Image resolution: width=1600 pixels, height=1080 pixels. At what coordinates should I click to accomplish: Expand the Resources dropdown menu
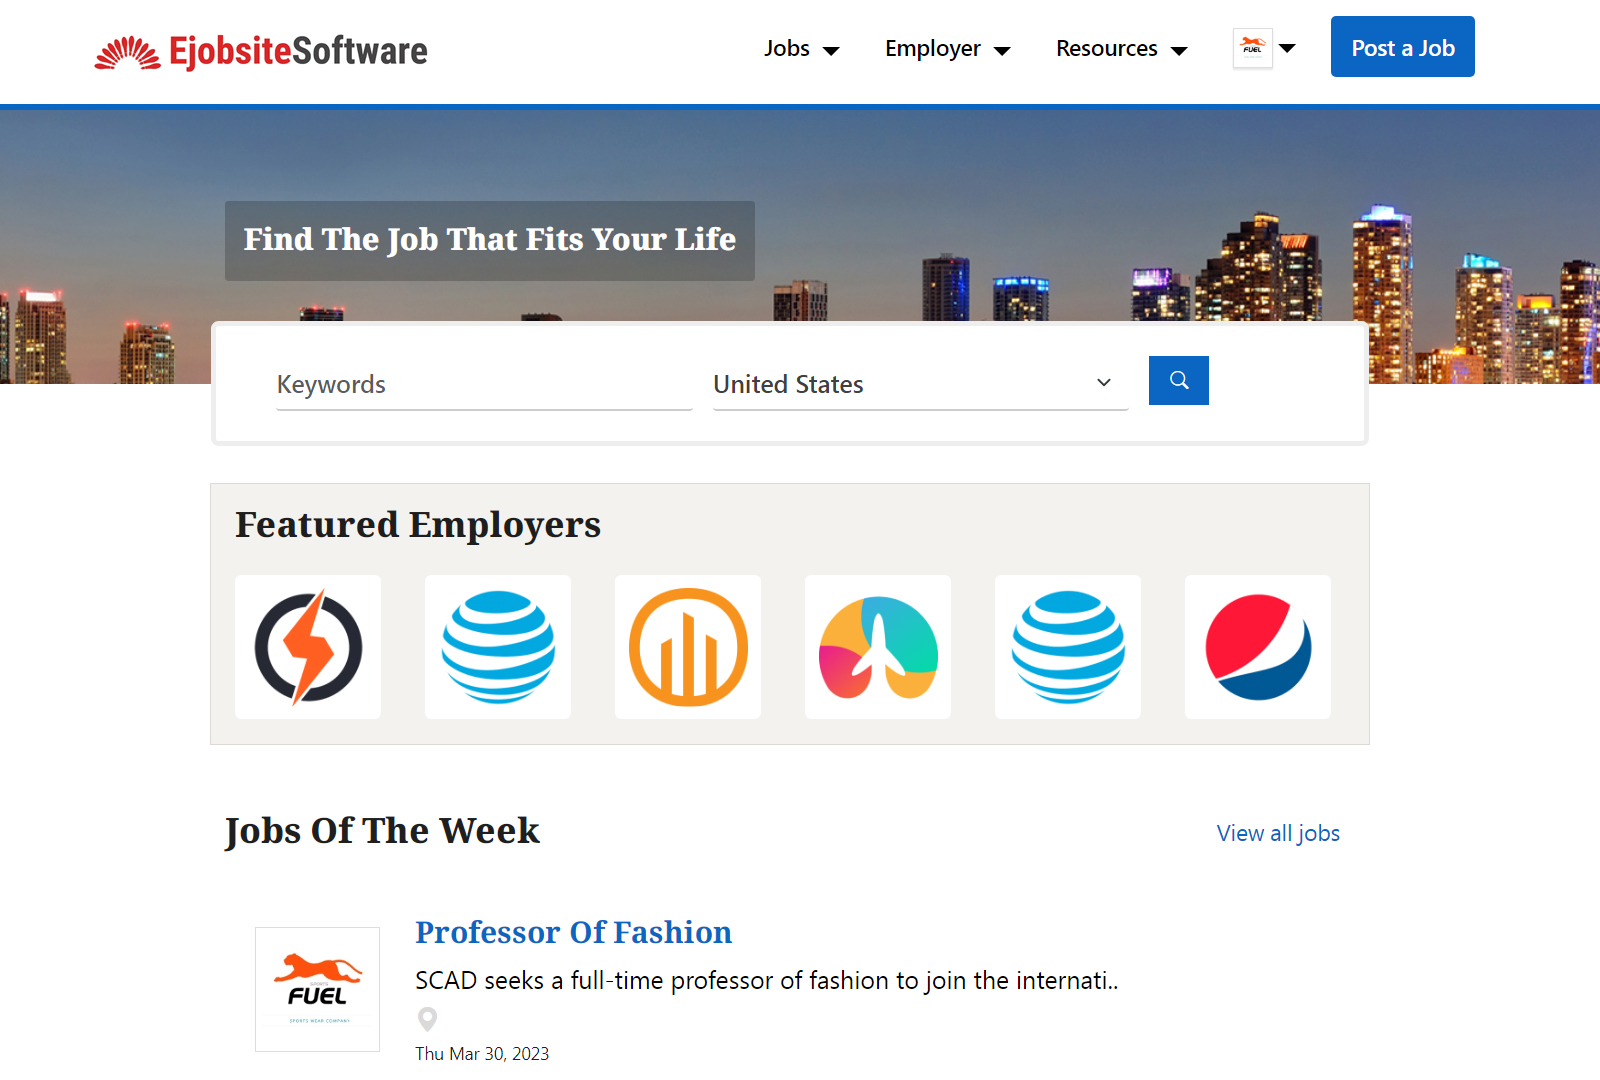pos(1121,49)
